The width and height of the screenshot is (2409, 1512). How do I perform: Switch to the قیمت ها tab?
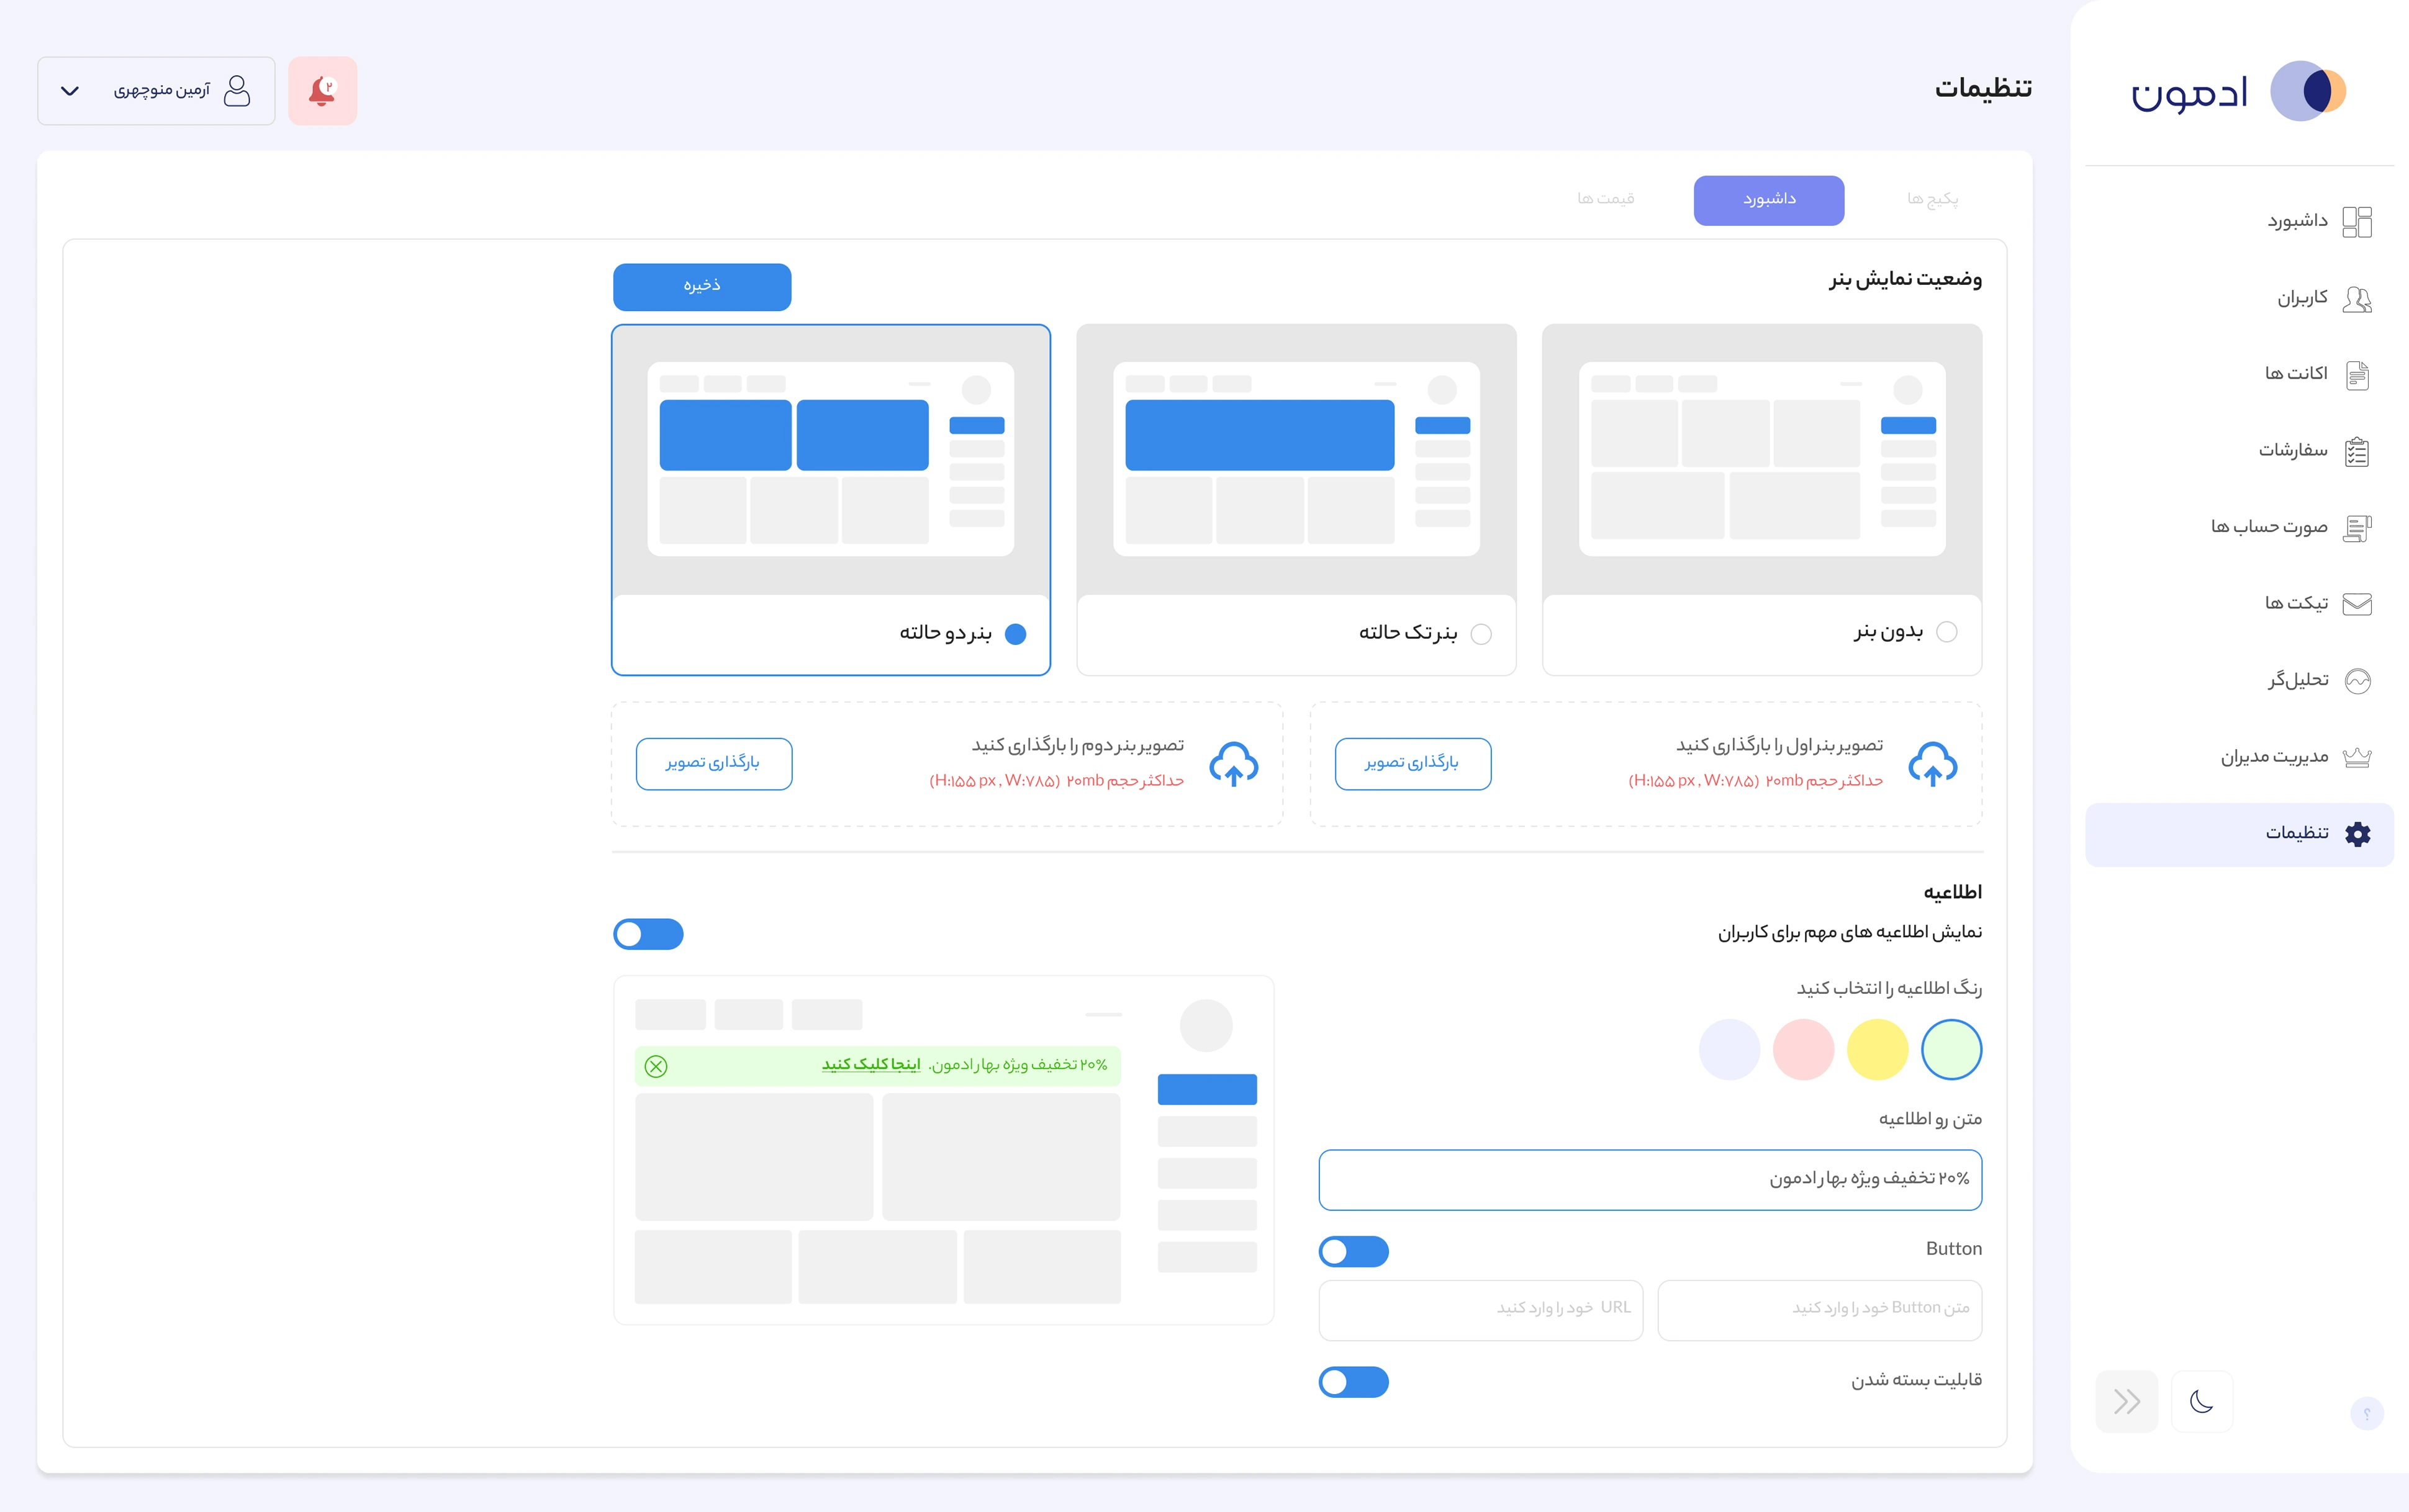[1605, 200]
